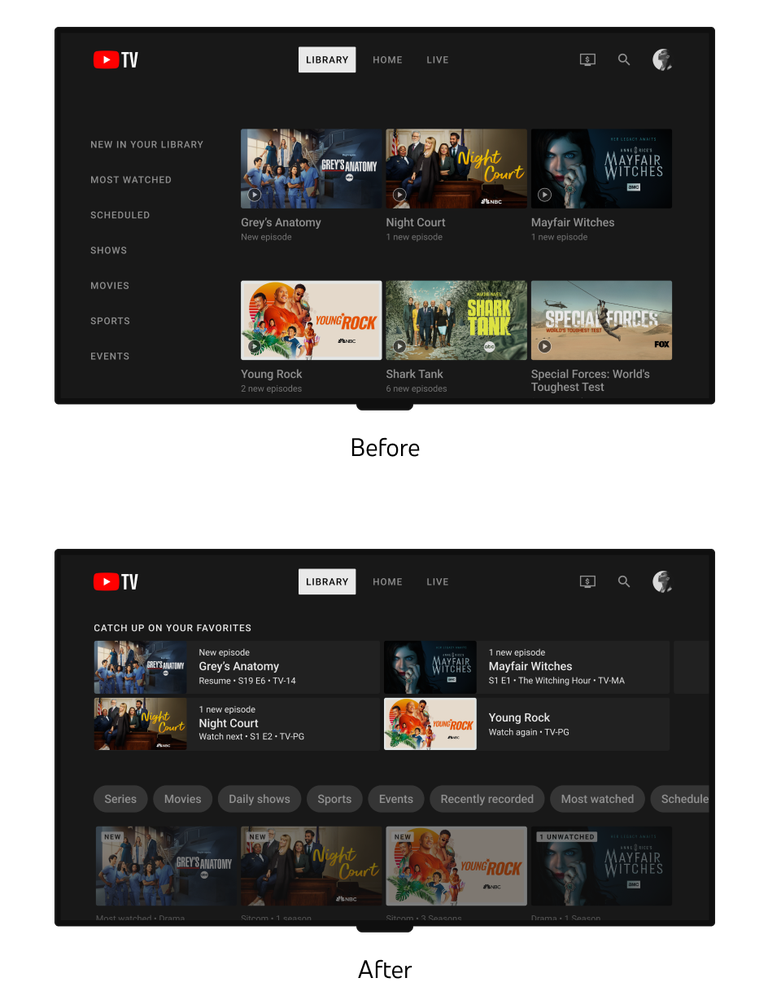The height and width of the screenshot is (1000, 768).
Task: Select the HOME tab in the Before screen
Action: click(x=387, y=60)
